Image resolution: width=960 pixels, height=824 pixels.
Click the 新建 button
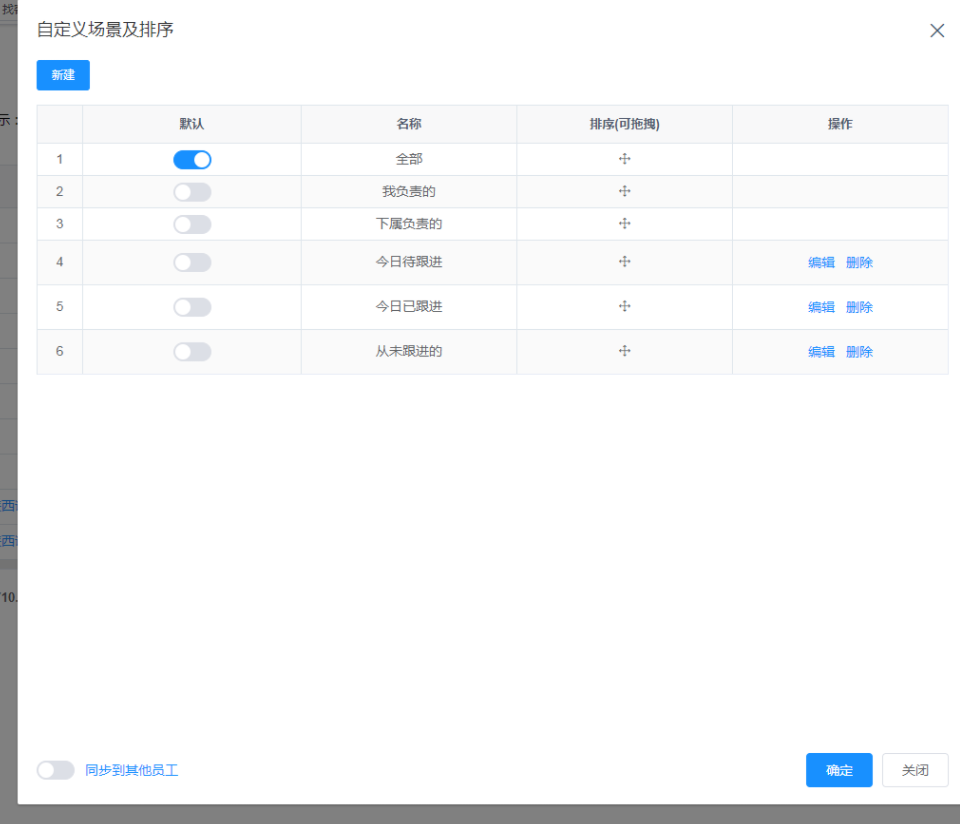(62, 75)
